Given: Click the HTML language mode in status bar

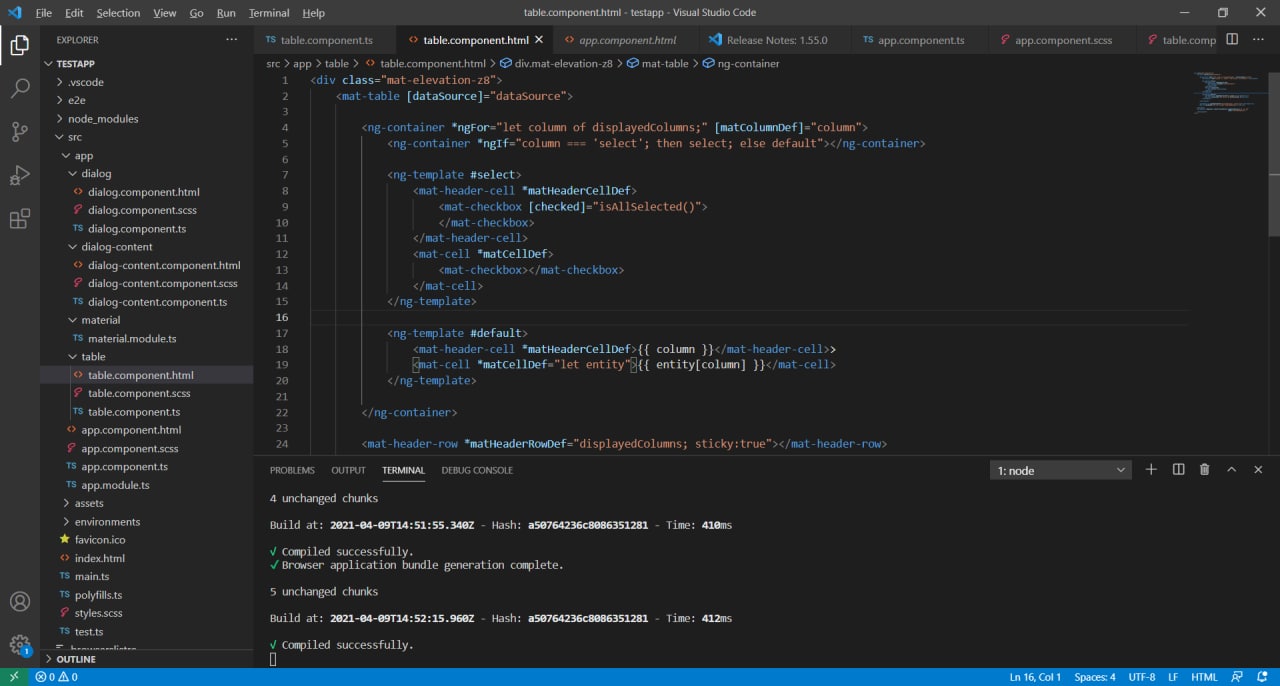Looking at the screenshot, I should 1204,677.
